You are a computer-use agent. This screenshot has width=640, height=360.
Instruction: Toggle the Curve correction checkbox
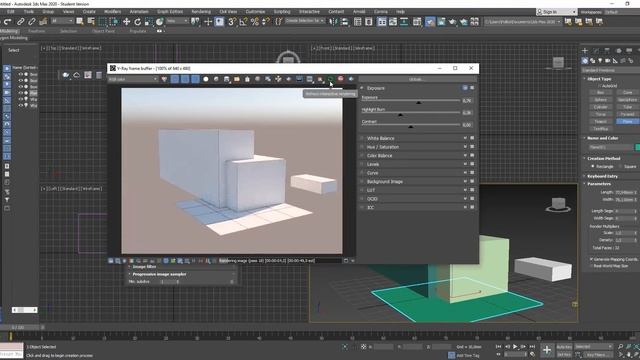point(362,173)
